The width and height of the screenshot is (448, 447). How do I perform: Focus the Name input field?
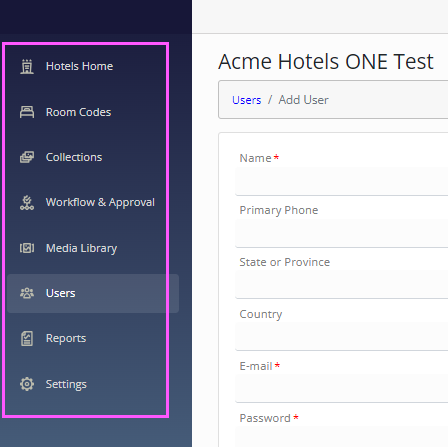click(342, 181)
